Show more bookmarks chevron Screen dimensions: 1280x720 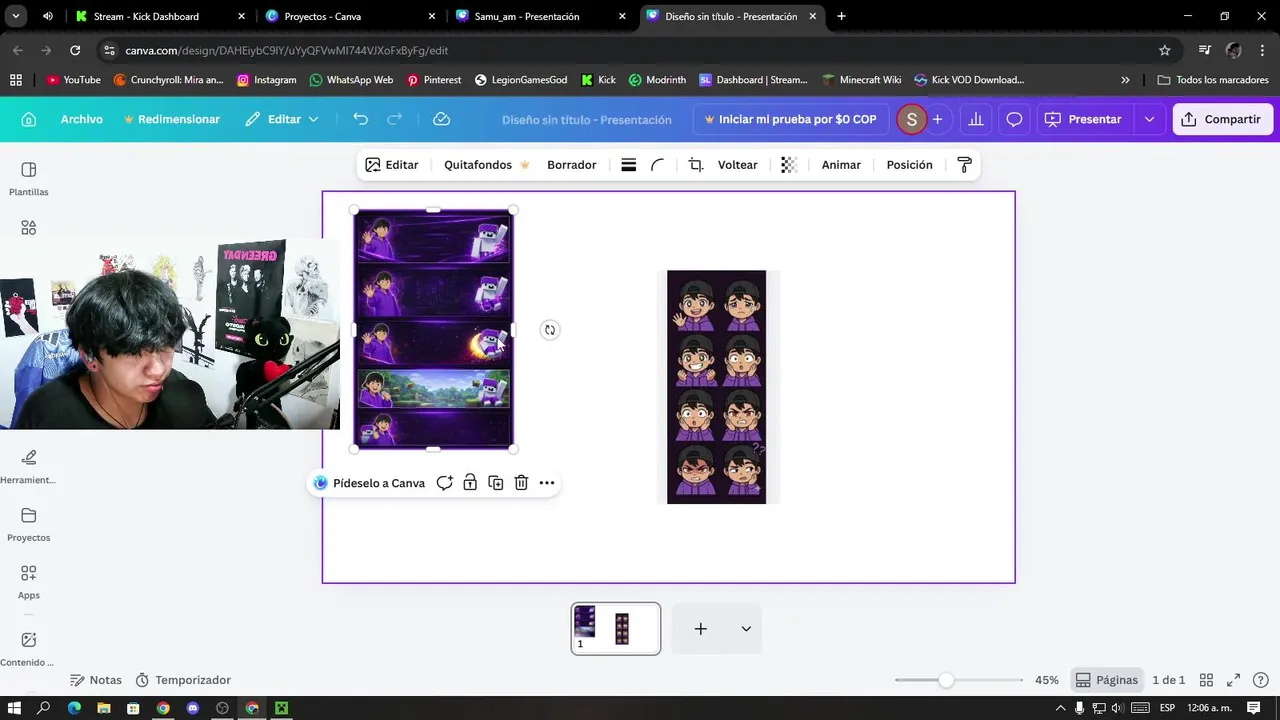point(1125,80)
